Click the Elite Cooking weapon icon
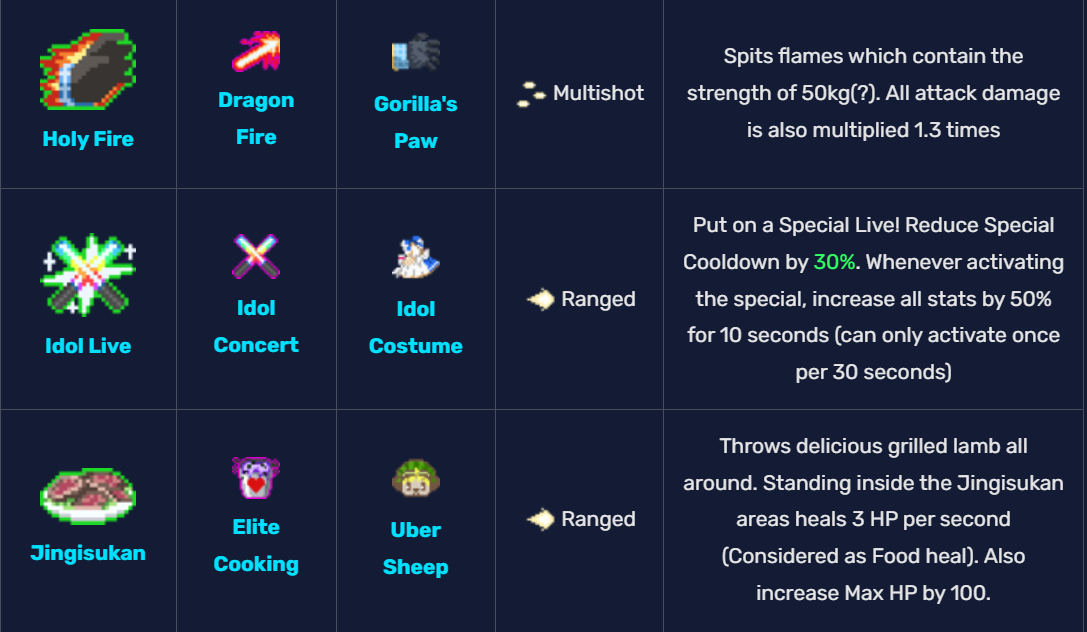Screen dimensions: 1087x632 click(x=256, y=478)
